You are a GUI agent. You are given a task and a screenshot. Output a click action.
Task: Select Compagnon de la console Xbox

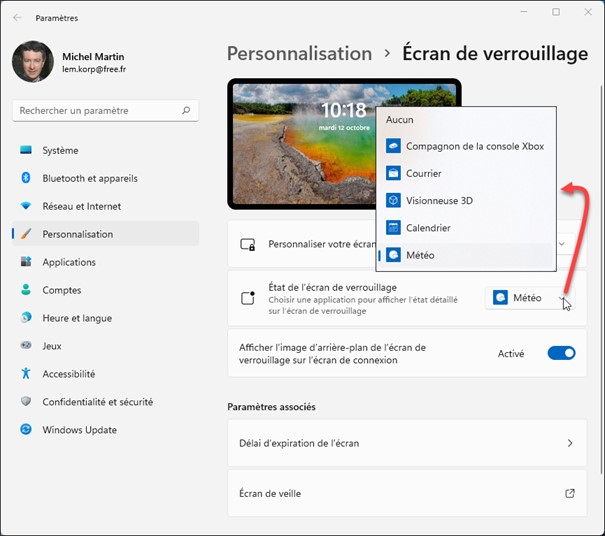(466, 146)
